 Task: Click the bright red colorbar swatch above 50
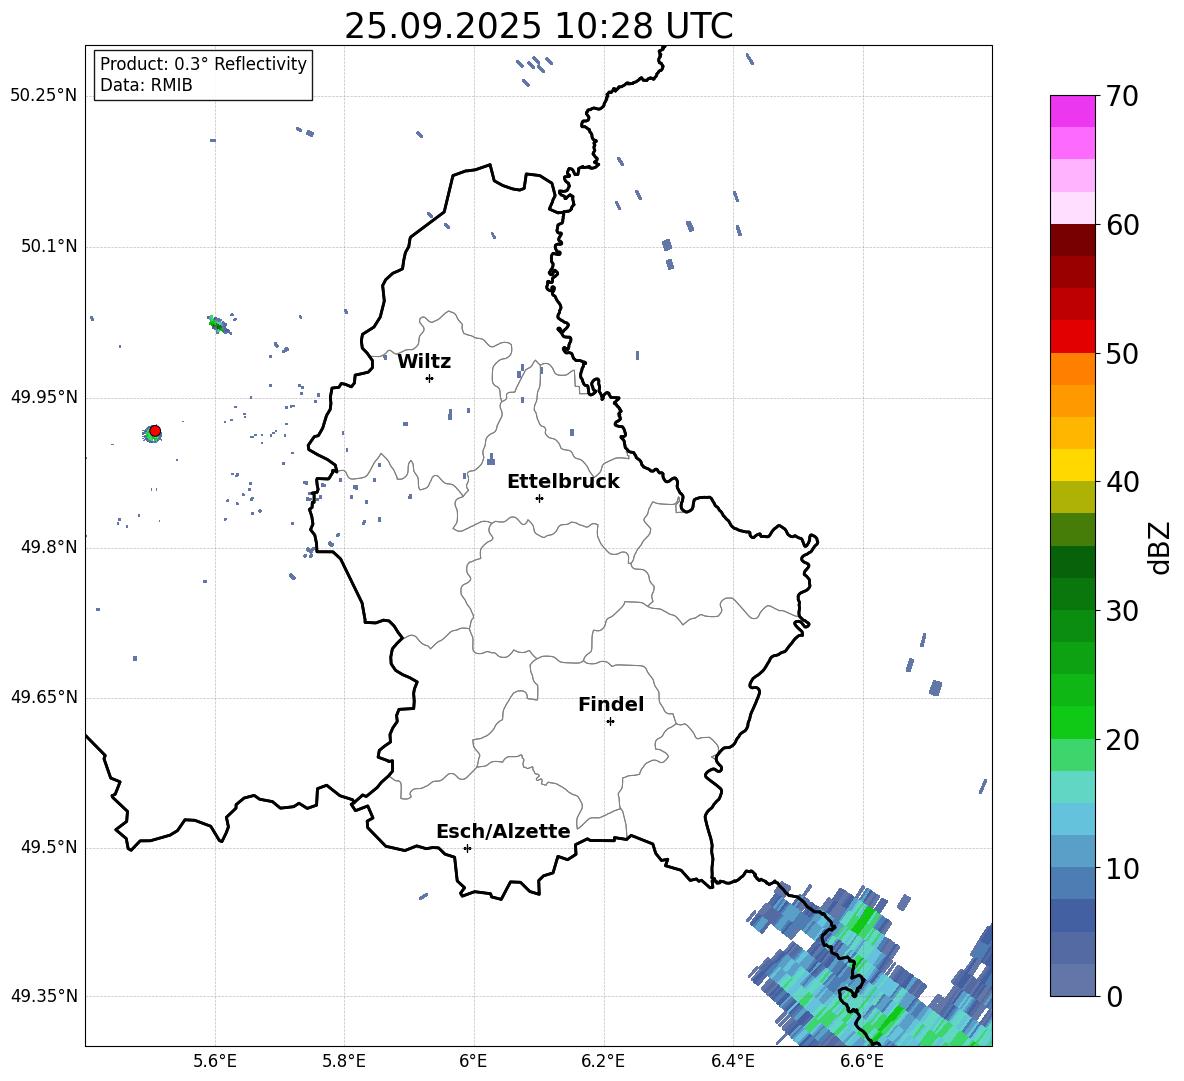1072,337
